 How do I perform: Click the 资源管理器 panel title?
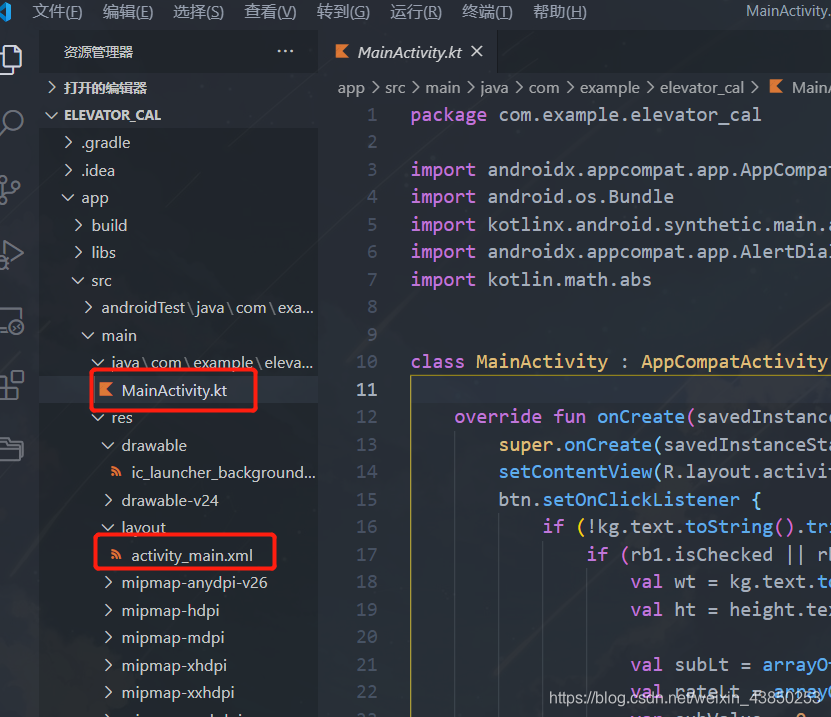pyautogui.click(x=99, y=52)
